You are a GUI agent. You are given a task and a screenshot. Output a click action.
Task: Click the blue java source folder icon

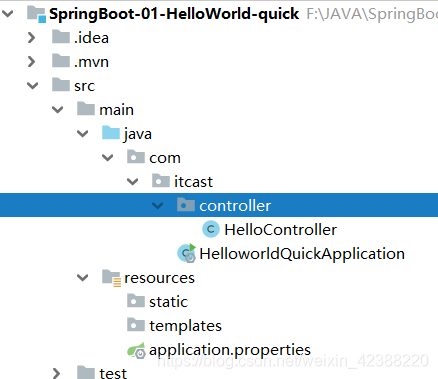point(111,133)
